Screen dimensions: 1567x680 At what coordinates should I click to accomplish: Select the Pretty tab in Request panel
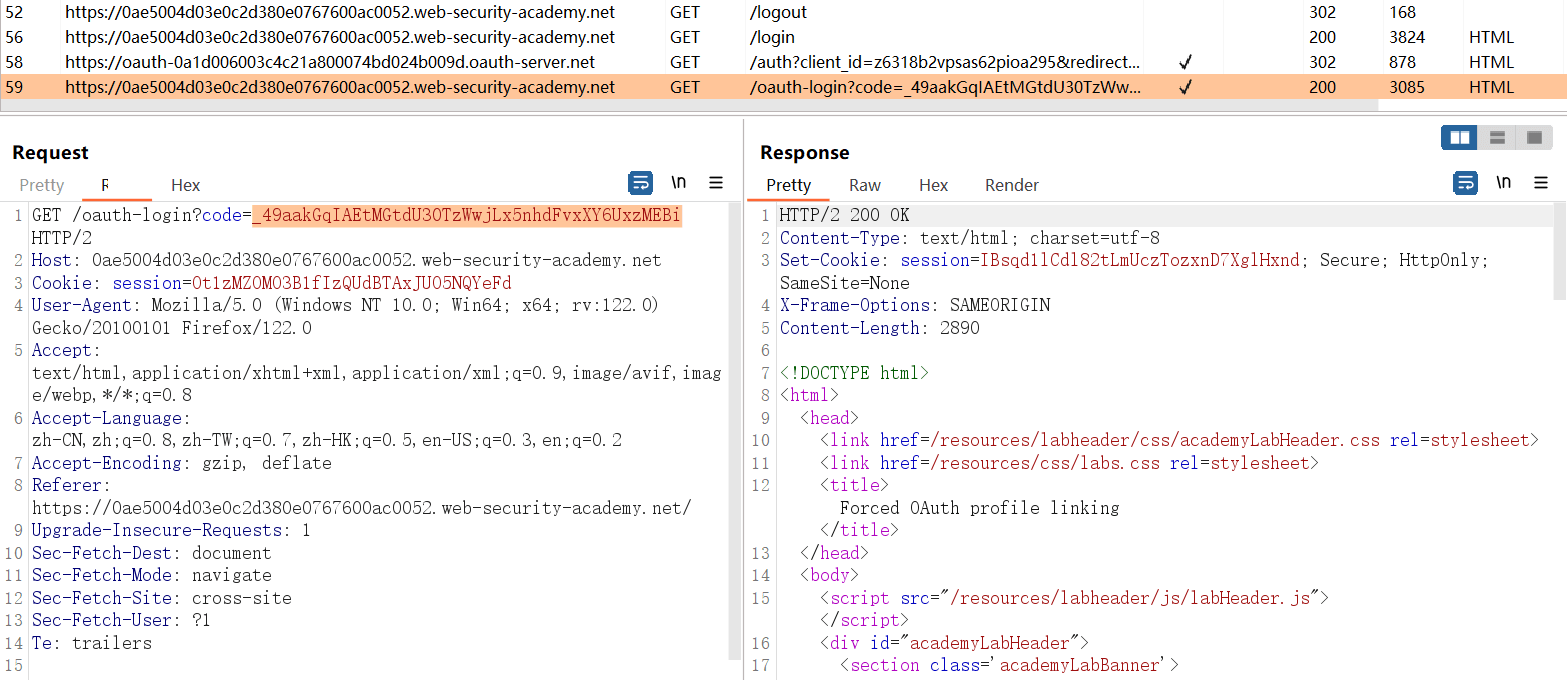click(x=42, y=185)
